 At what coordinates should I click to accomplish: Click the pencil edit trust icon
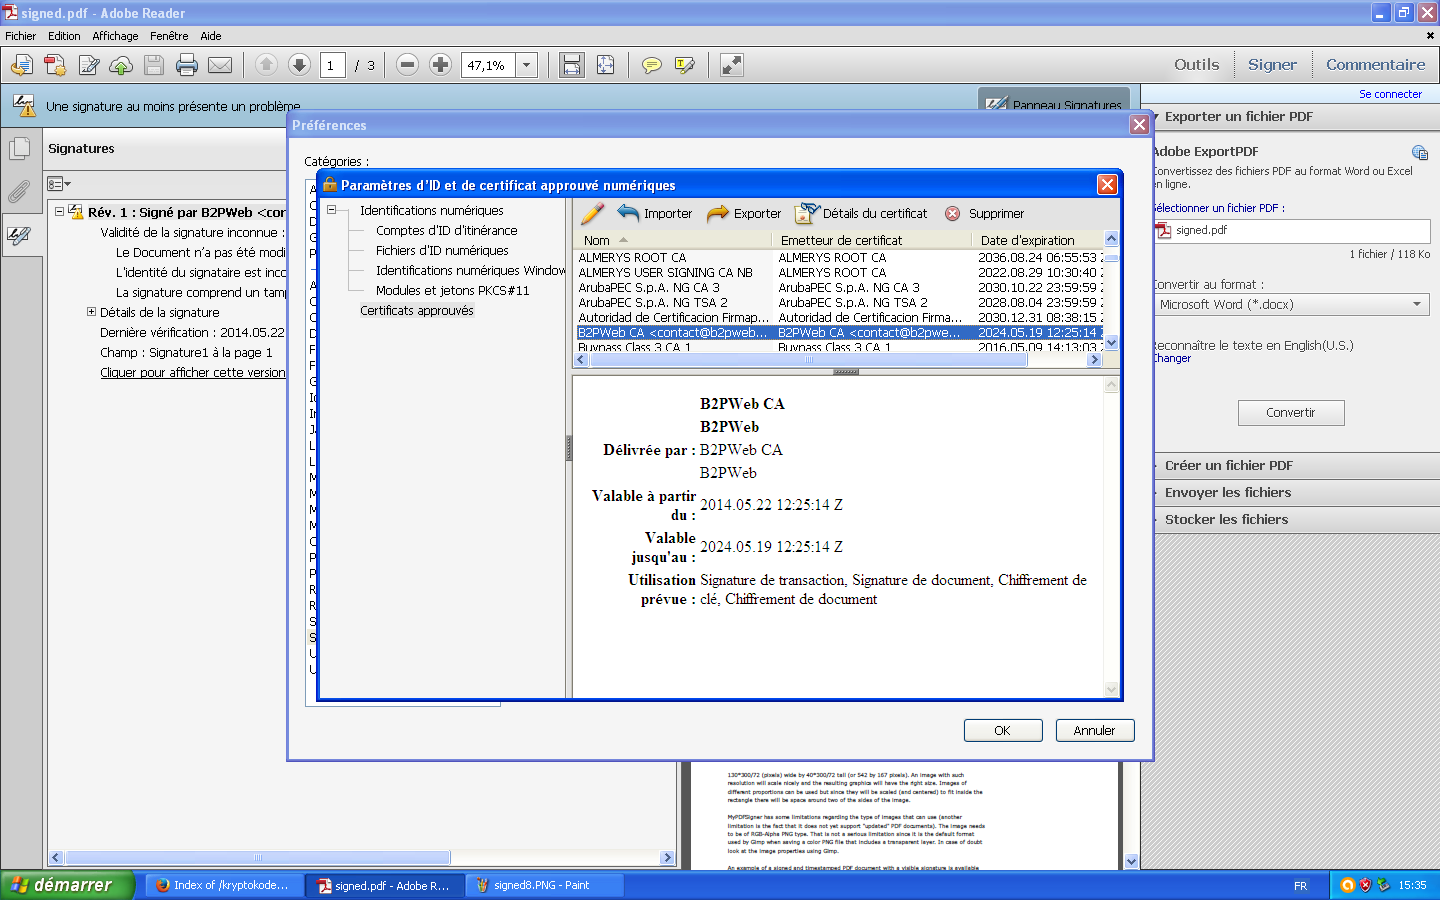[592, 213]
